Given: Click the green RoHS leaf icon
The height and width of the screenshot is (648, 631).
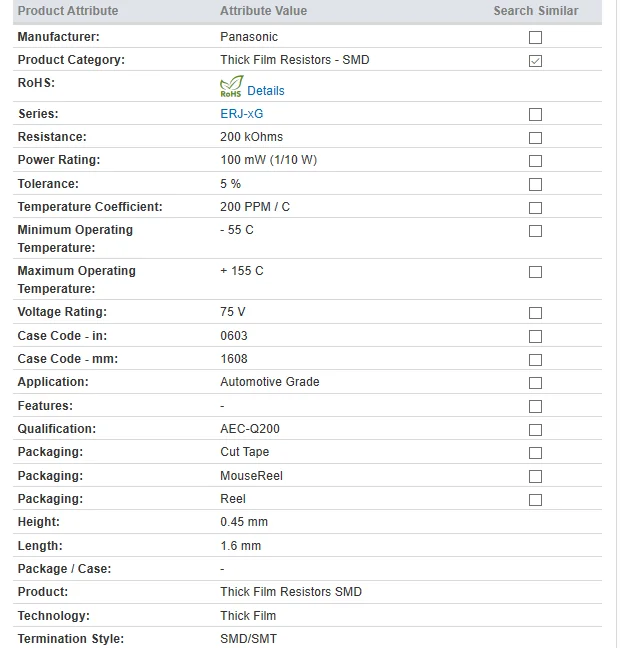Looking at the screenshot, I should pos(231,86).
